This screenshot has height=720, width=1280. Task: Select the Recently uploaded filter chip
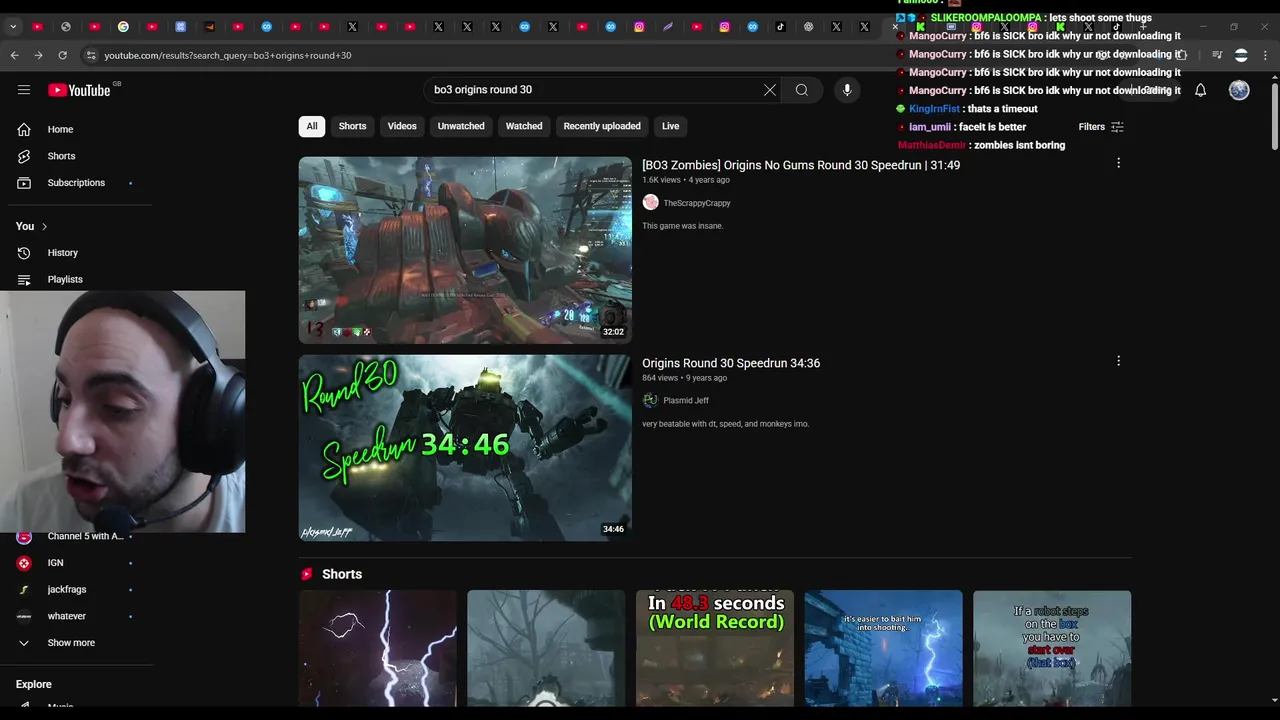[602, 126]
